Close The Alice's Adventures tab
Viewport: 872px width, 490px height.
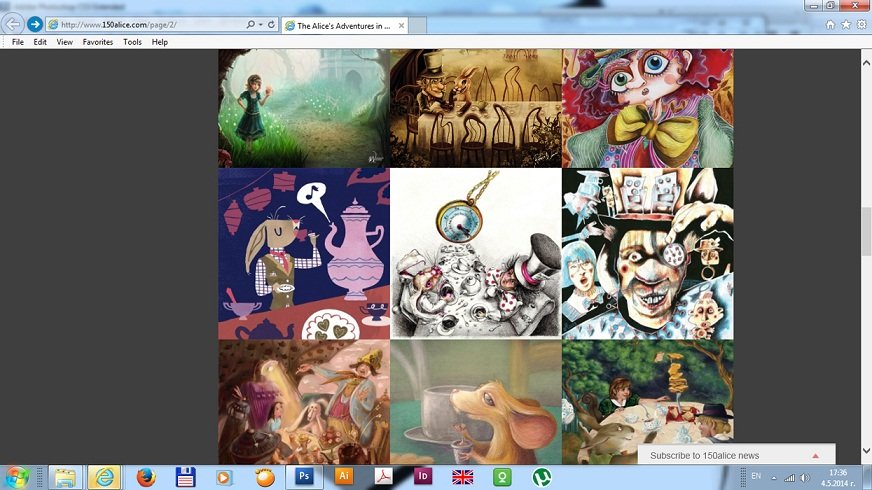tap(401, 26)
